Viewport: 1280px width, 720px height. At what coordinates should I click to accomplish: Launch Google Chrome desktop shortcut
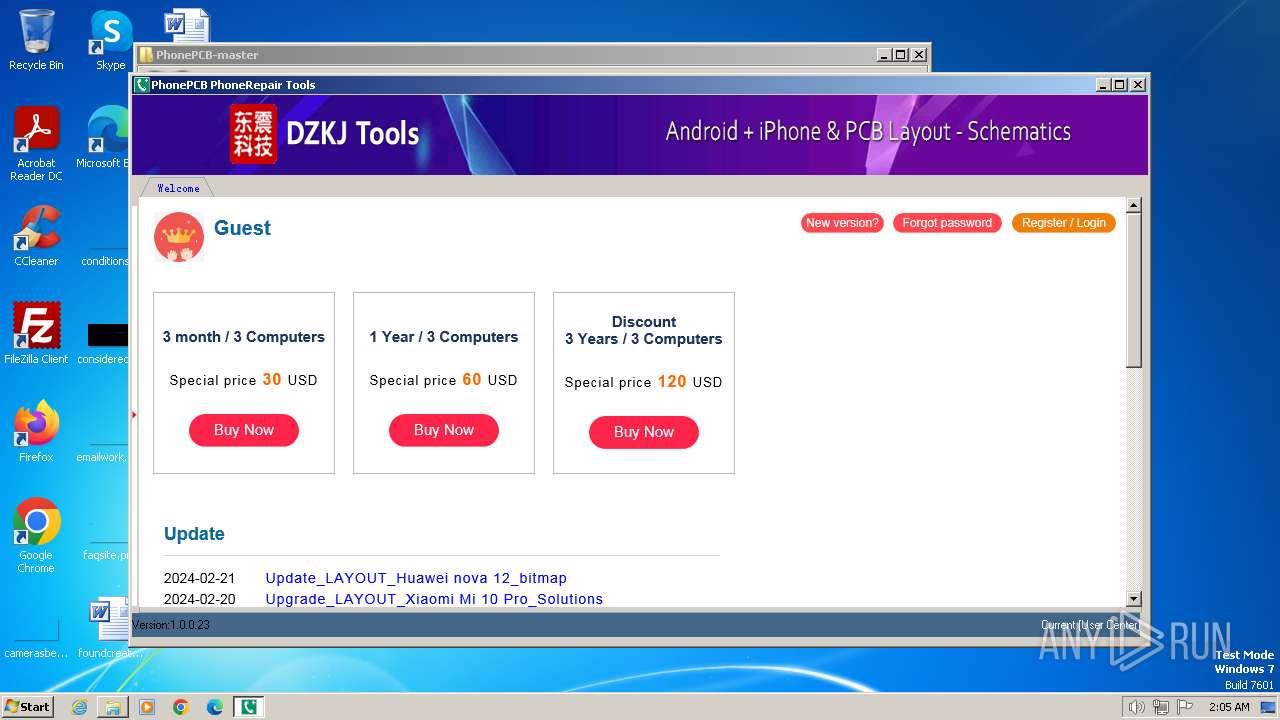tap(36, 535)
